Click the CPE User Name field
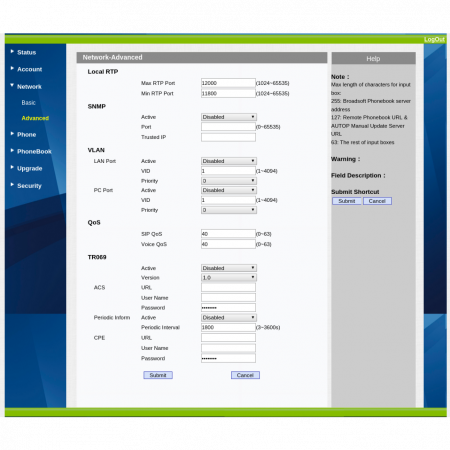Image resolution: width=450 pixels, height=450 pixels. point(228,348)
